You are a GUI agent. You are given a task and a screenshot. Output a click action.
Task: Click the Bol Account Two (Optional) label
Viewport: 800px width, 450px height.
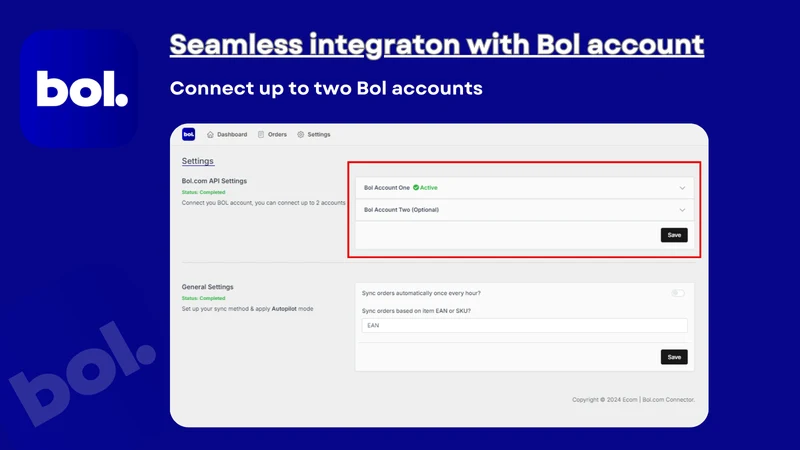[401, 210]
